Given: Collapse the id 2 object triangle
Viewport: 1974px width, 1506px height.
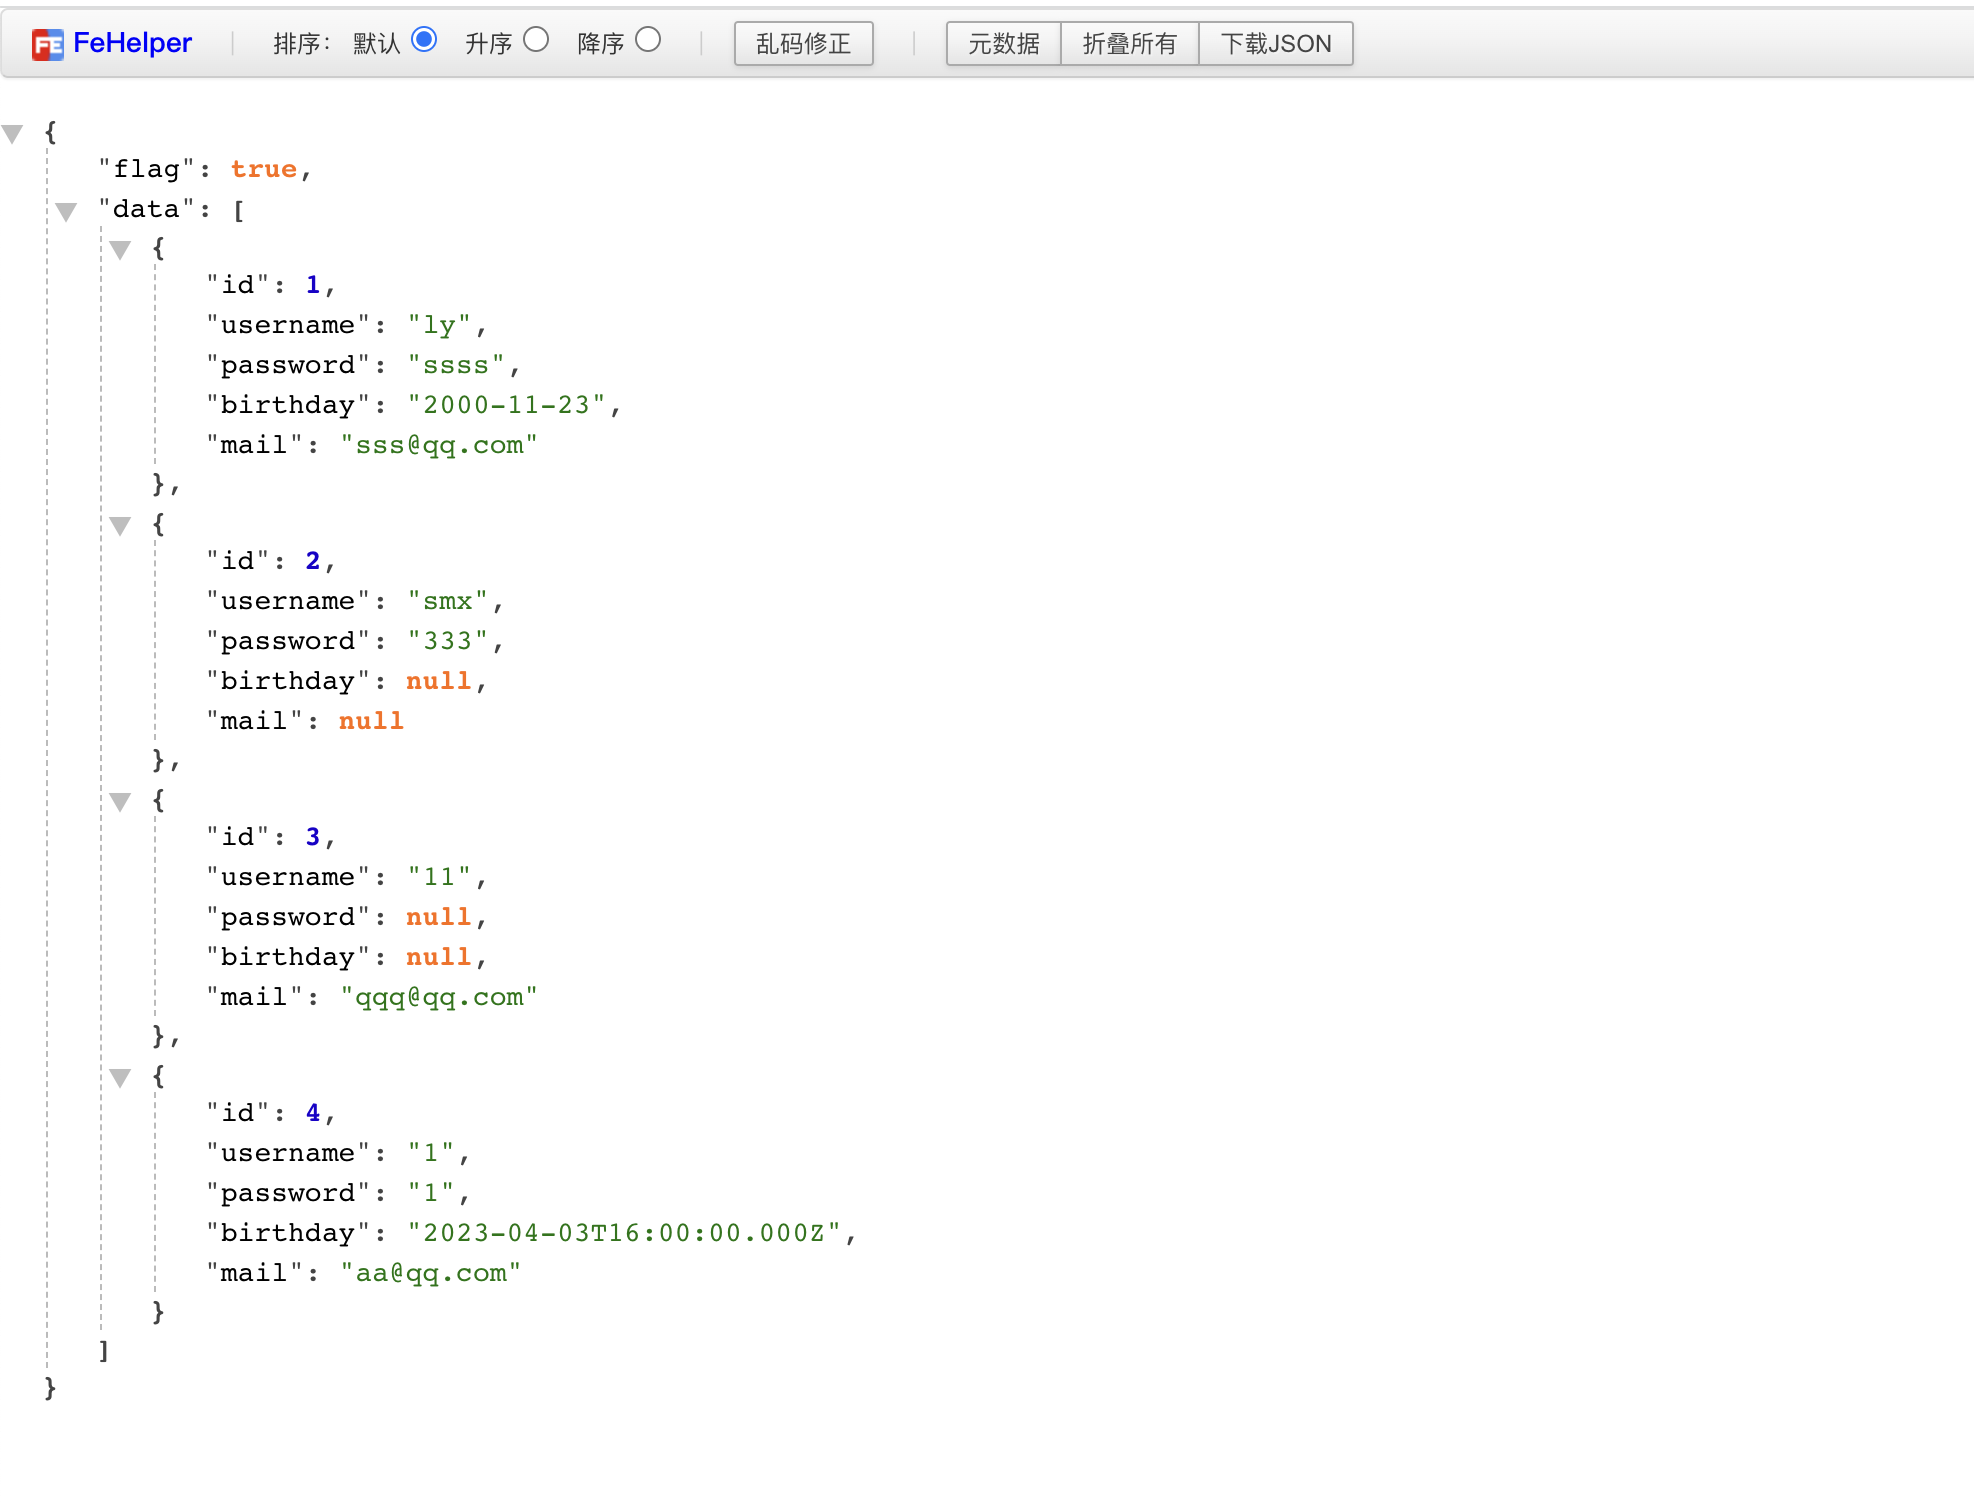Looking at the screenshot, I should 121,526.
